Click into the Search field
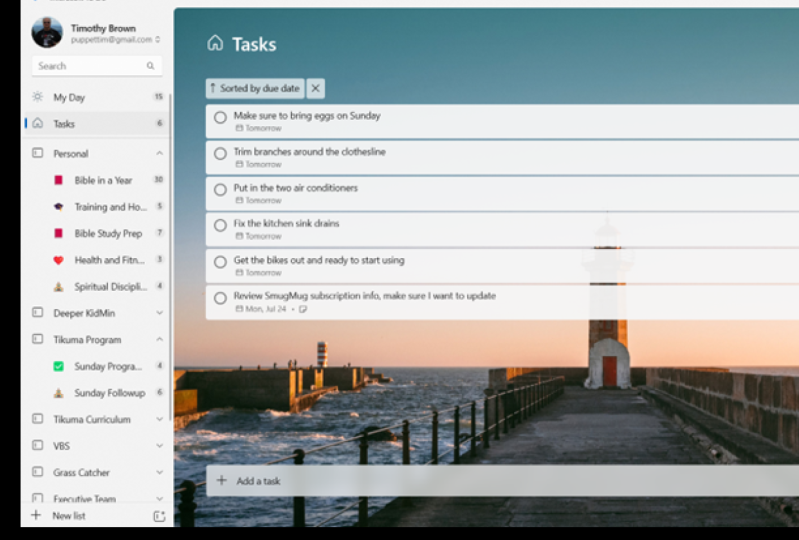The width and height of the screenshot is (799, 540). (x=97, y=66)
